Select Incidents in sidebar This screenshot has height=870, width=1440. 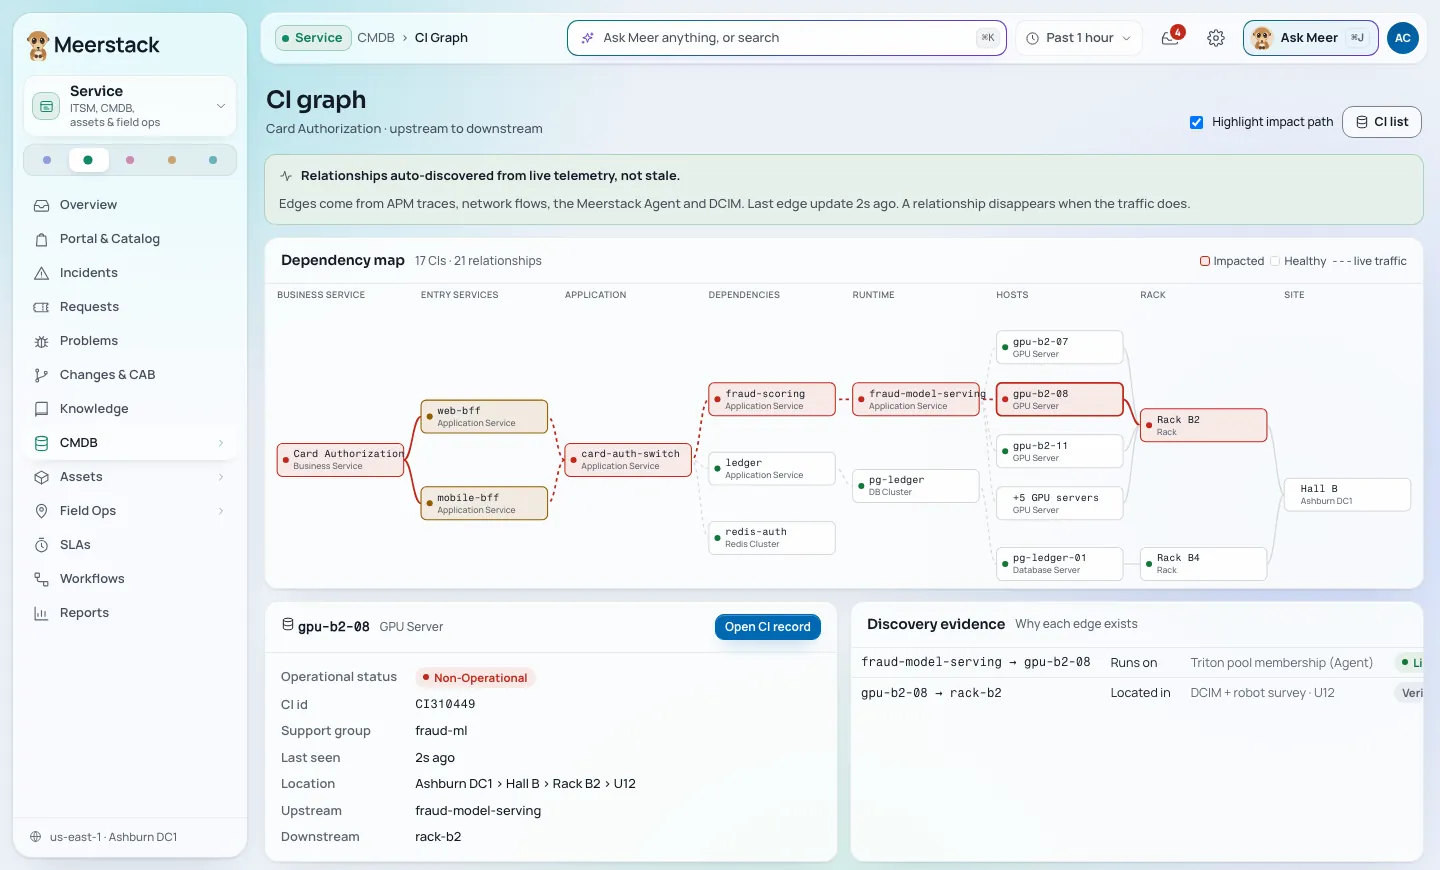130,273
